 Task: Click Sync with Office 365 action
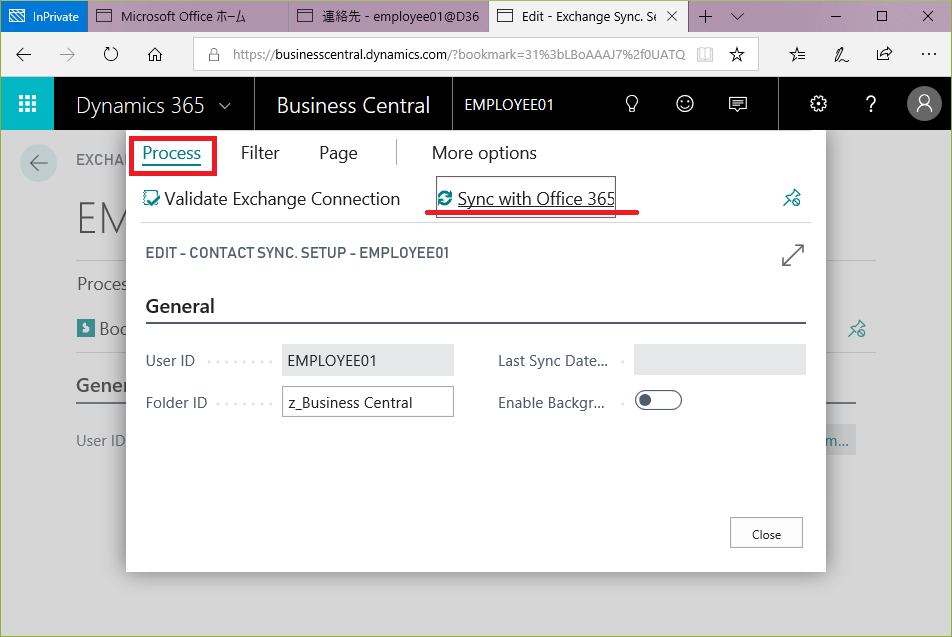coord(526,199)
